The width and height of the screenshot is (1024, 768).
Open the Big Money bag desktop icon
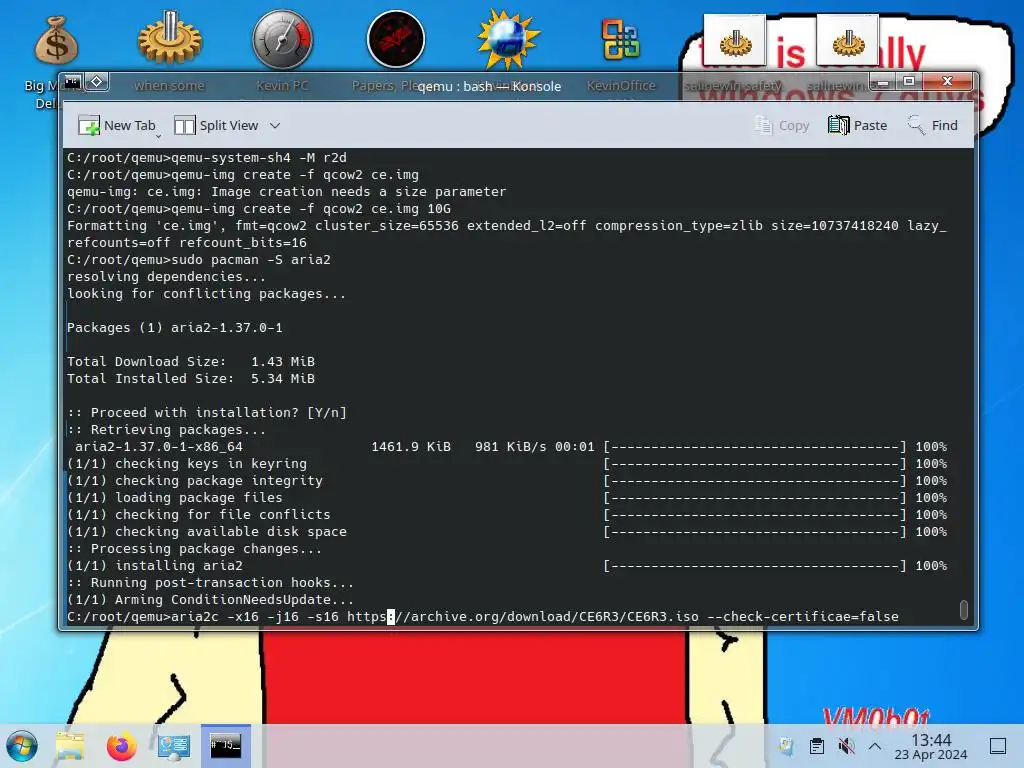[x=56, y=40]
